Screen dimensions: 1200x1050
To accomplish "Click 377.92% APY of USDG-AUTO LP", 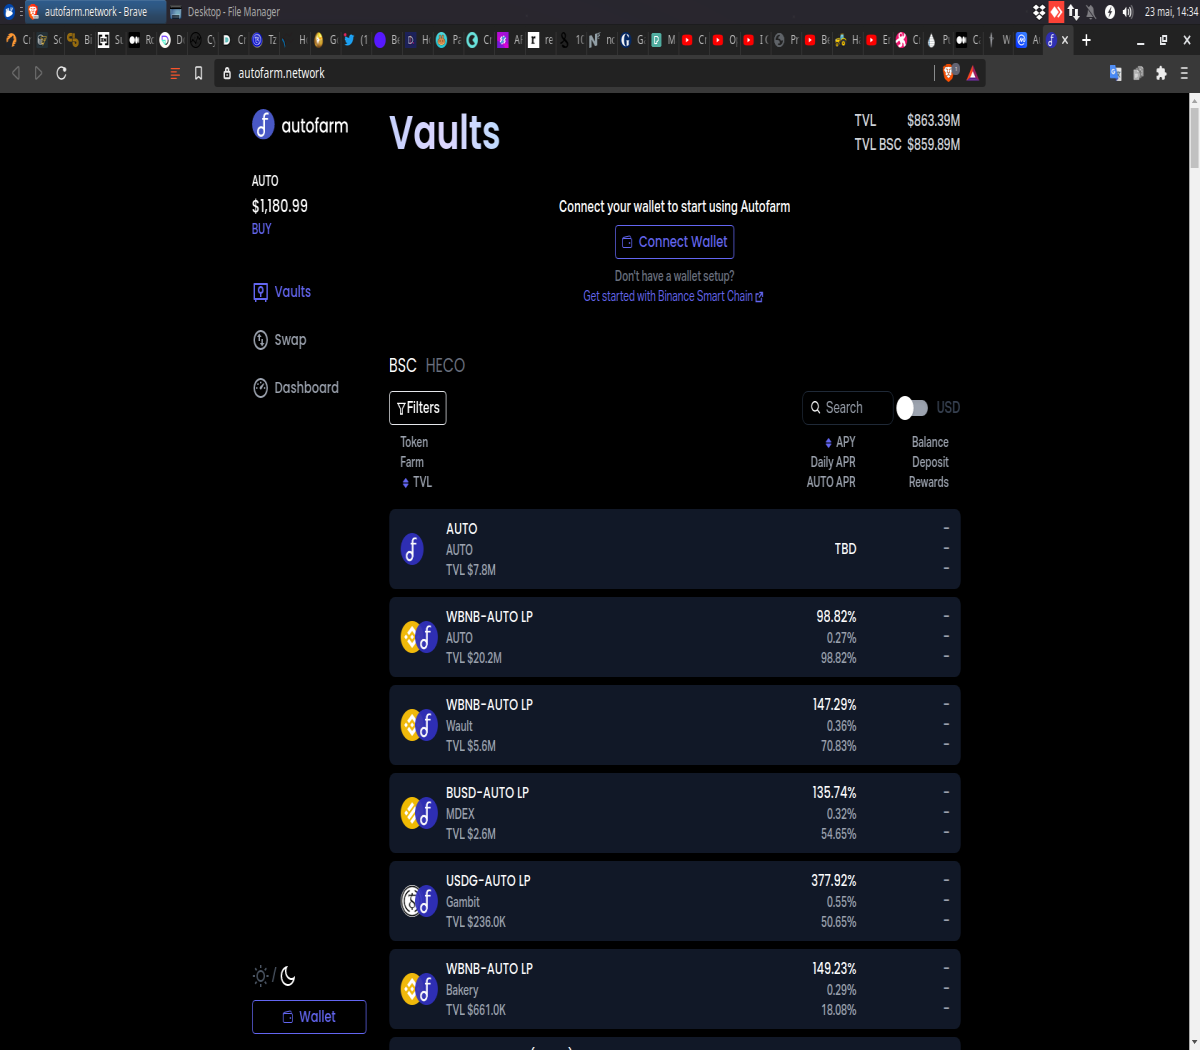I will click(x=834, y=881).
